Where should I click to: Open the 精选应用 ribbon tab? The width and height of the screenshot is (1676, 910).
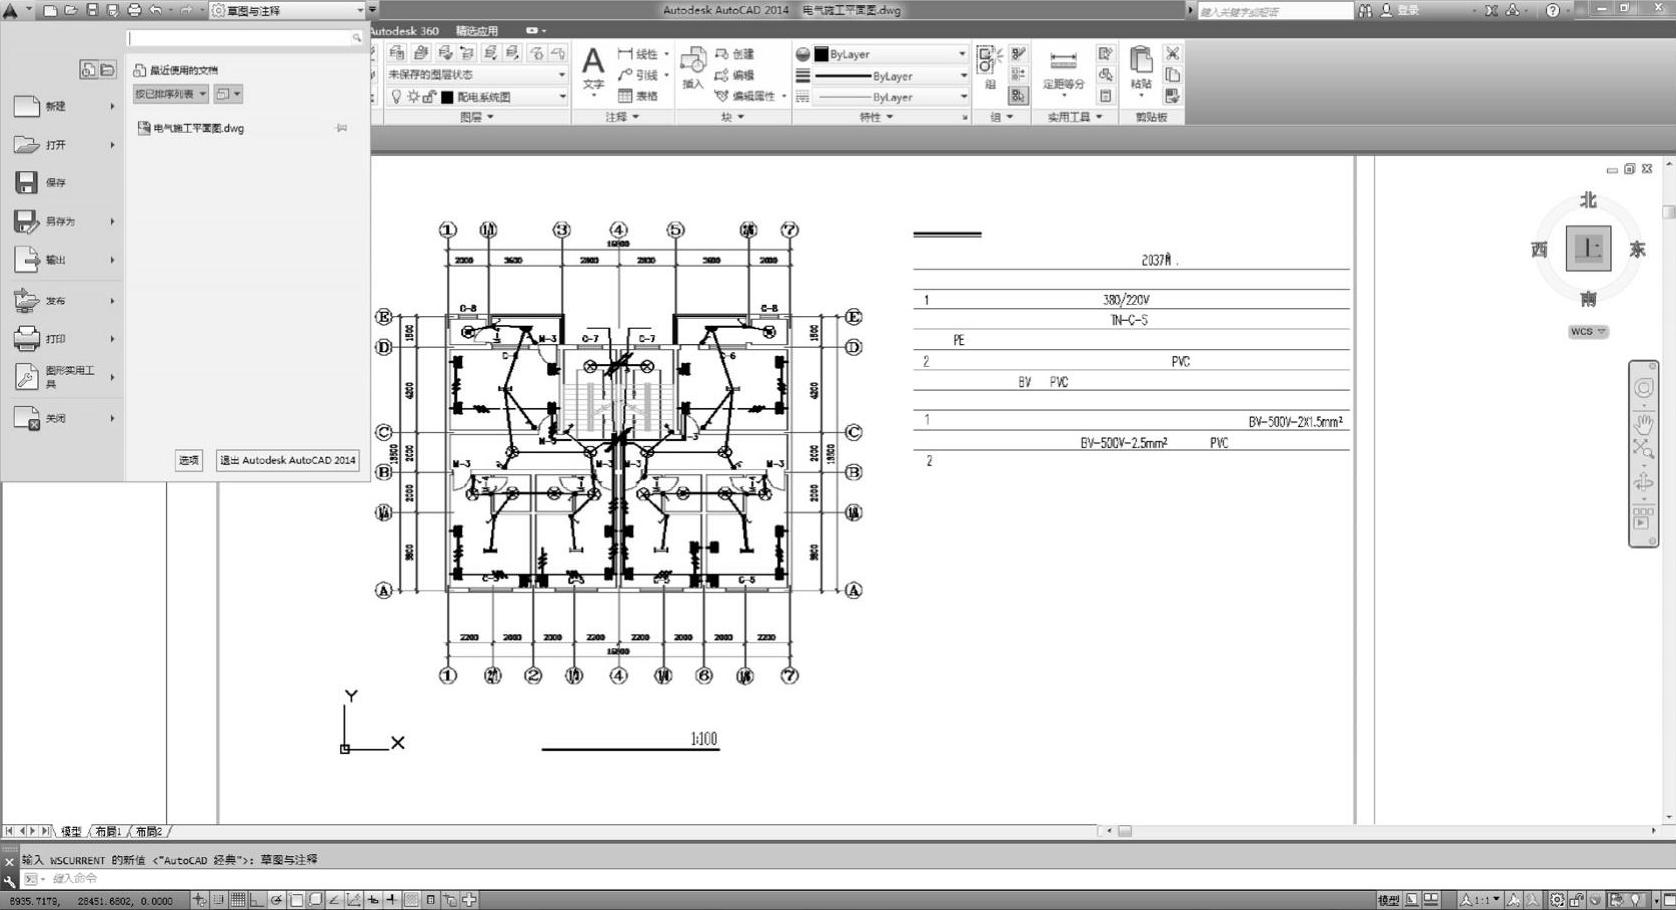(x=477, y=31)
